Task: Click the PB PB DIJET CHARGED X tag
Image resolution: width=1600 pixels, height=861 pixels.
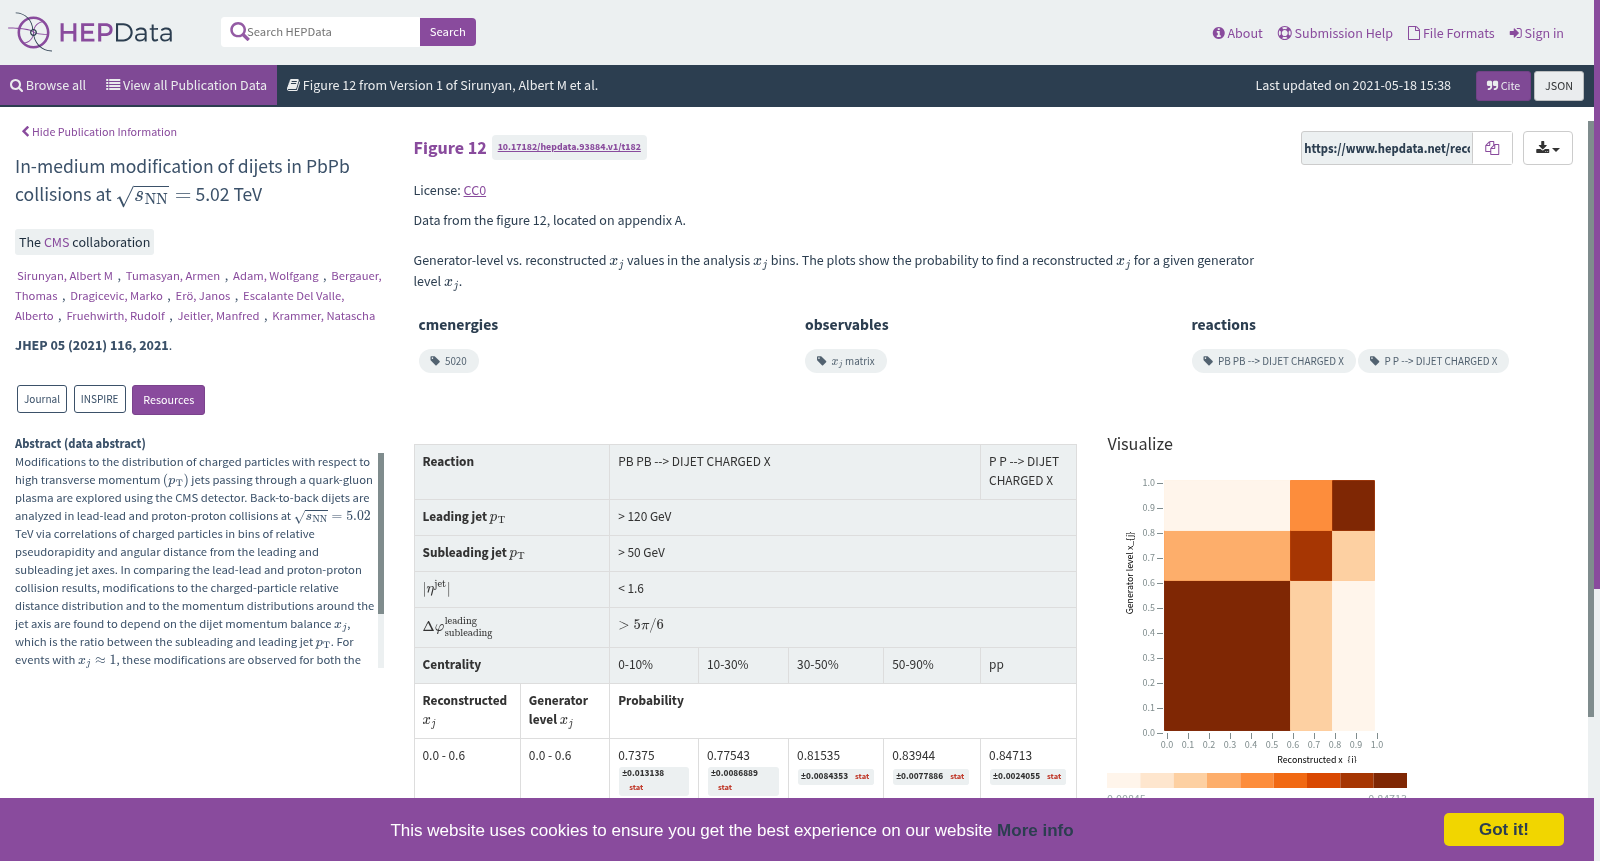Action: 1273,361
